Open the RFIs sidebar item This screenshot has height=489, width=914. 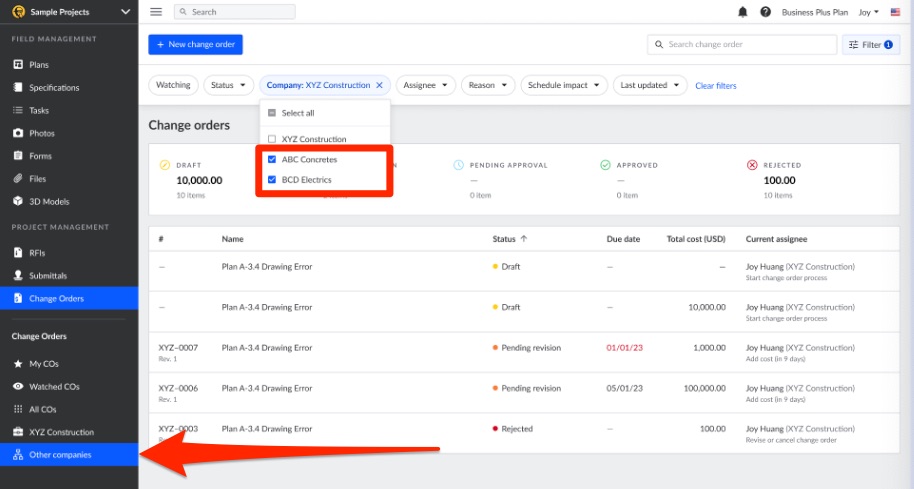38,253
